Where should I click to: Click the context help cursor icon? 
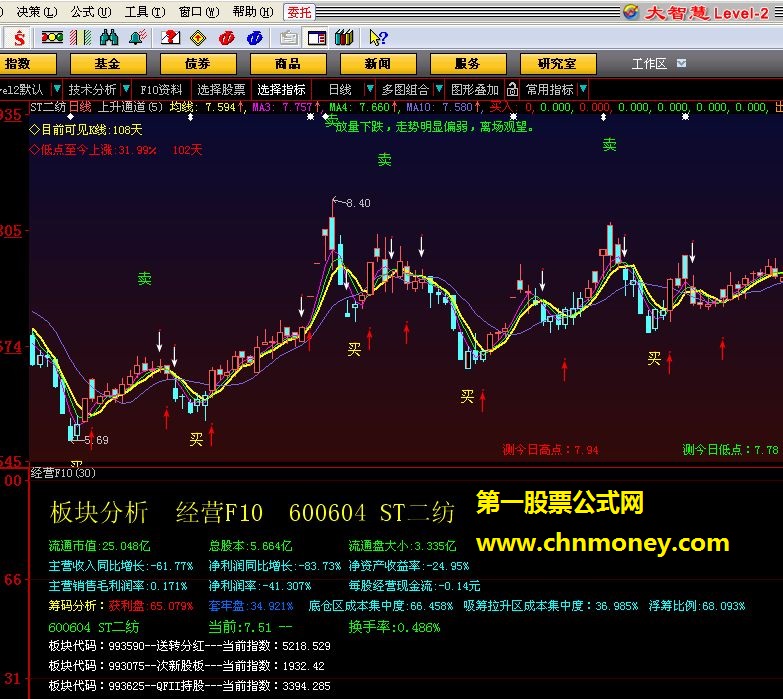coord(378,37)
